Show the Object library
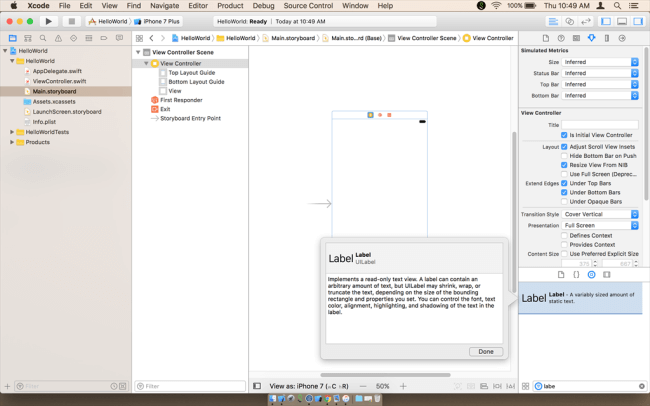 (592, 275)
